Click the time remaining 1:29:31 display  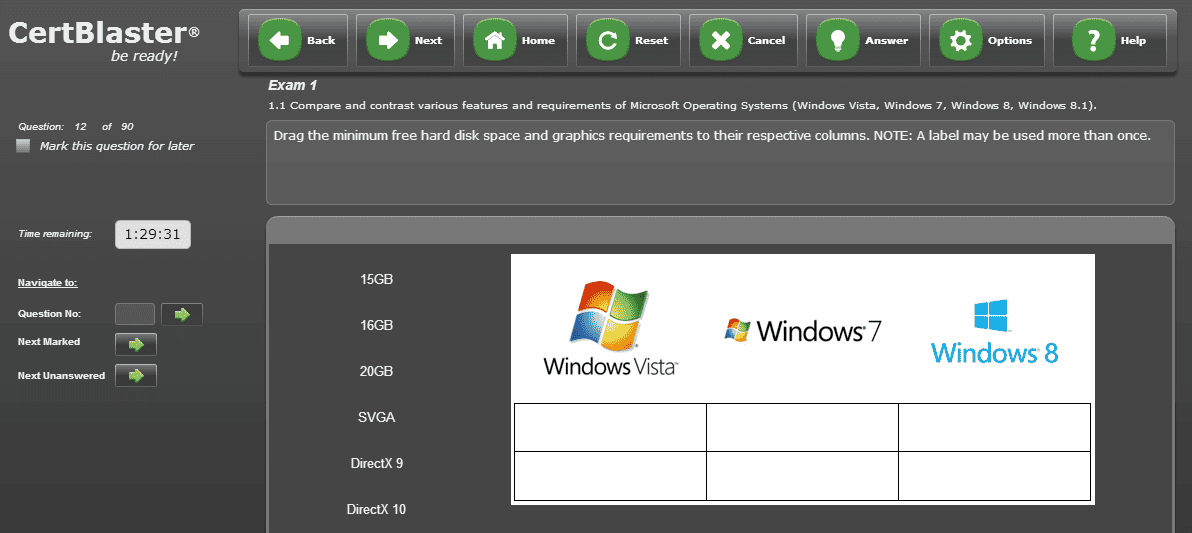coord(153,235)
